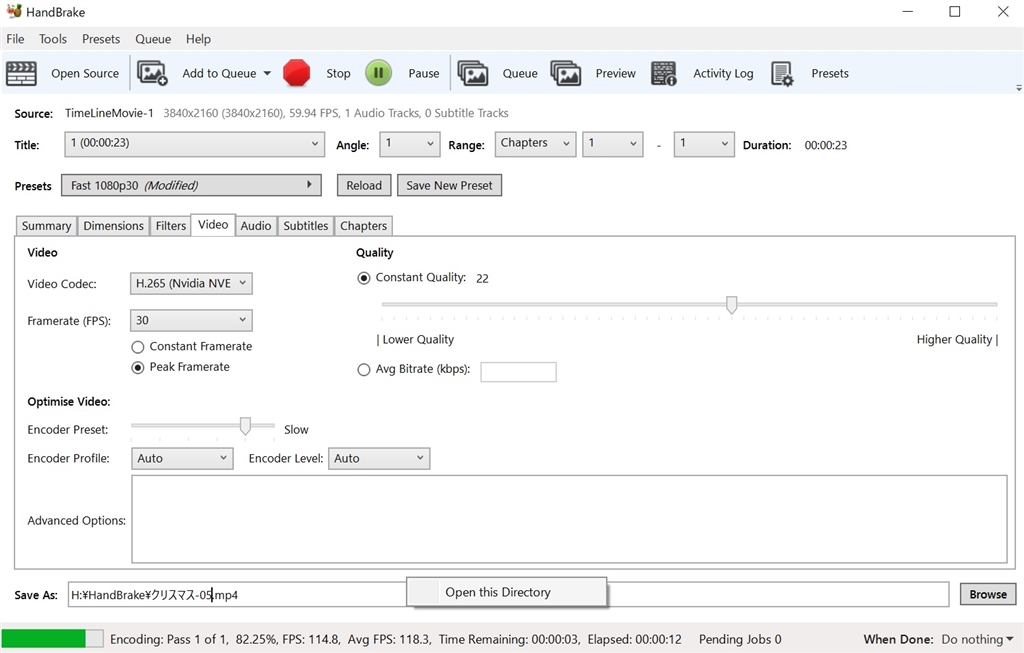Click the Pause label in the toolbar
Screen dimensions: 1024x653
click(424, 73)
